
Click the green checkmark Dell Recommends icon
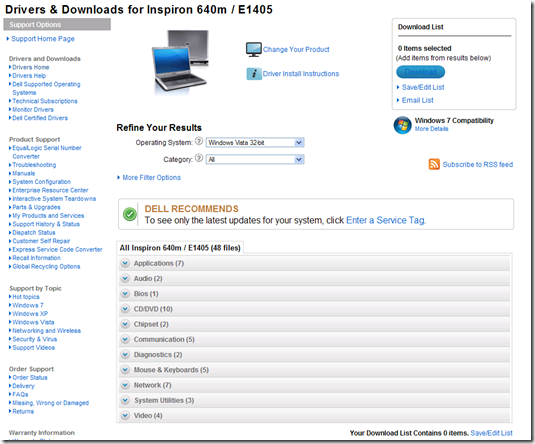pos(130,214)
